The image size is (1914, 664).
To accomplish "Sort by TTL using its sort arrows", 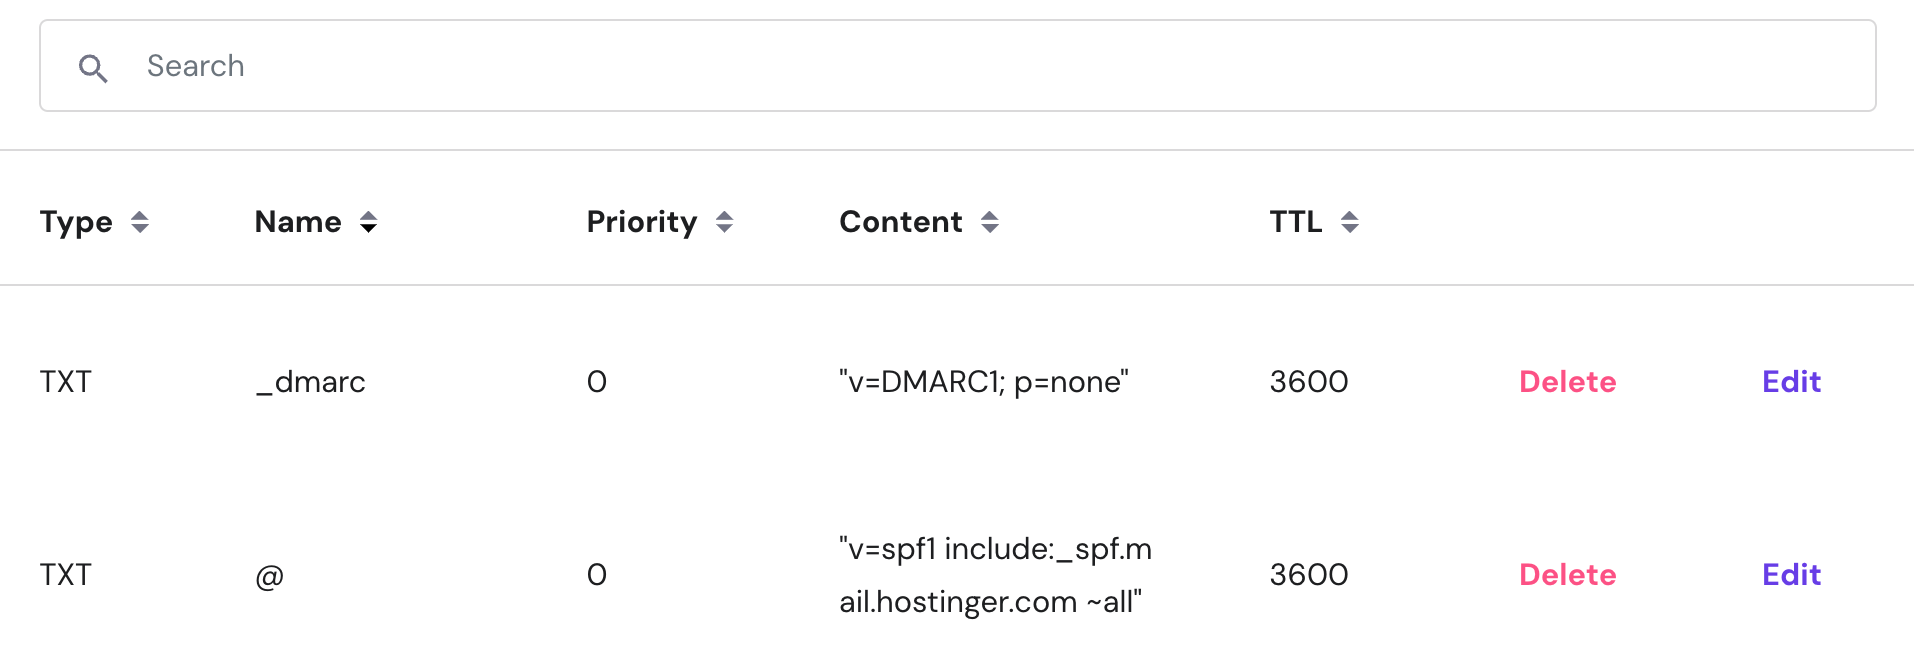I will [1350, 222].
